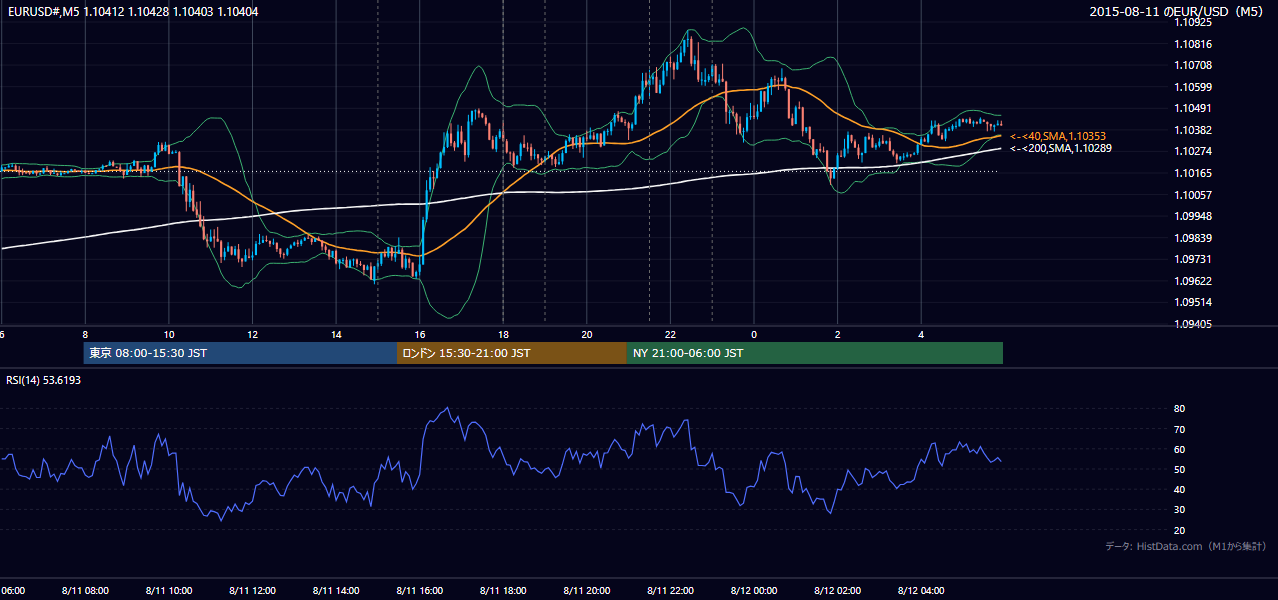Click RSI scale value 40
This screenshot has width=1278, height=600.
(x=1179, y=489)
